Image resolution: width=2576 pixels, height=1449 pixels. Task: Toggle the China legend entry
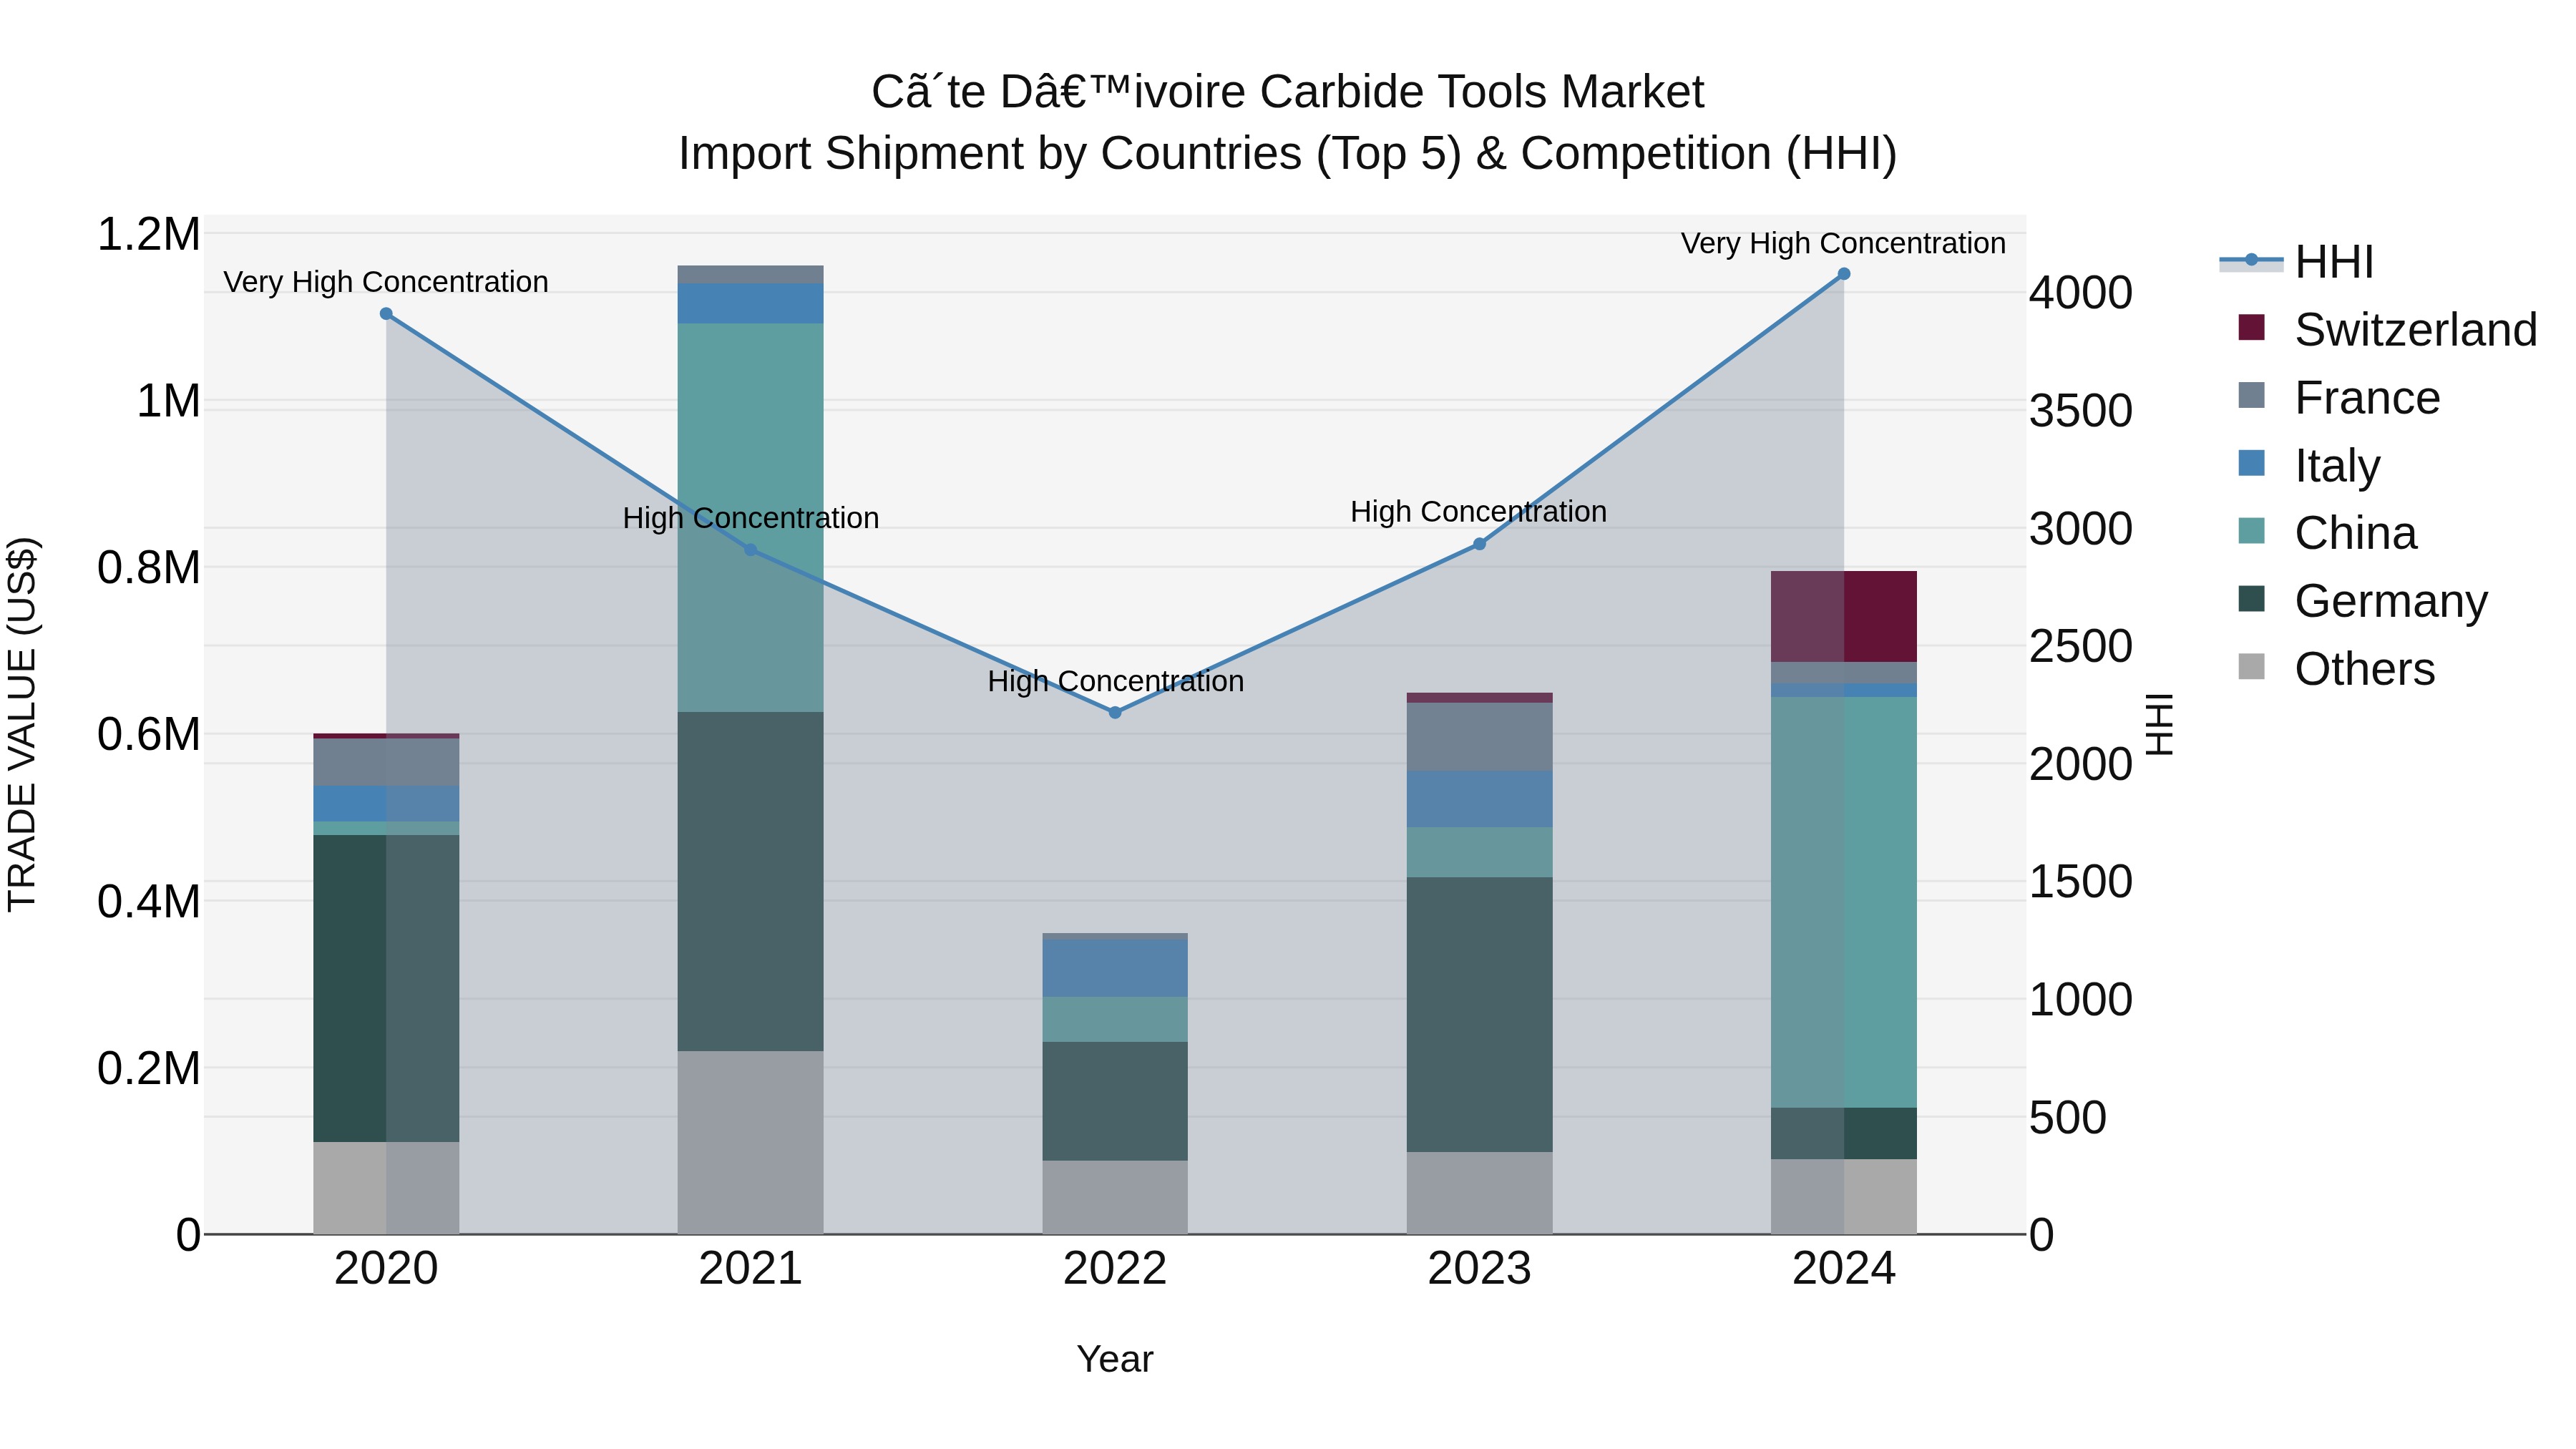click(x=2327, y=533)
